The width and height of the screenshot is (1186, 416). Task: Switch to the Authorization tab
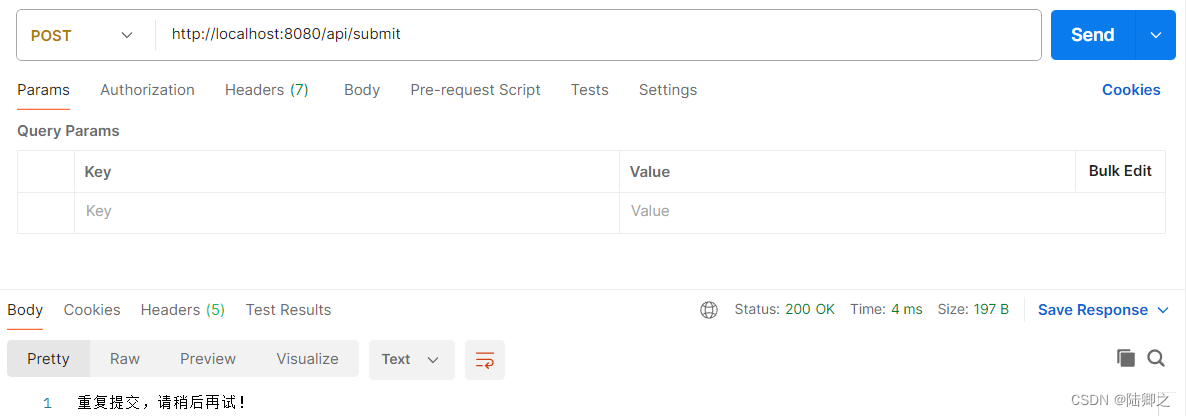(x=147, y=90)
